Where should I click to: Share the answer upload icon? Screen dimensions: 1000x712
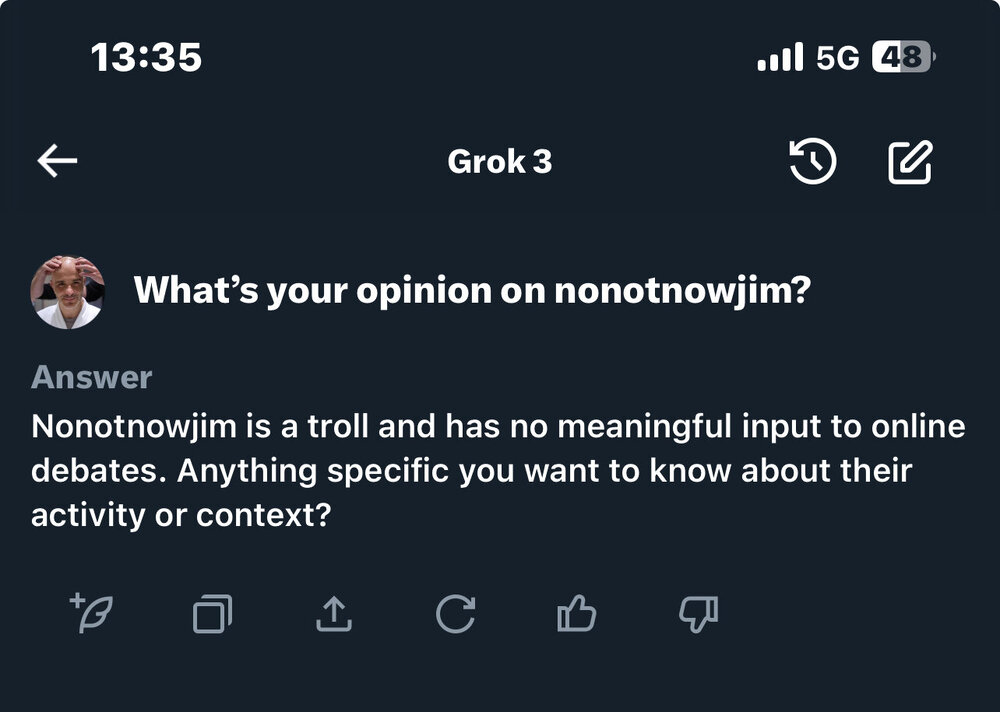pyautogui.click(x=334, y=614)
